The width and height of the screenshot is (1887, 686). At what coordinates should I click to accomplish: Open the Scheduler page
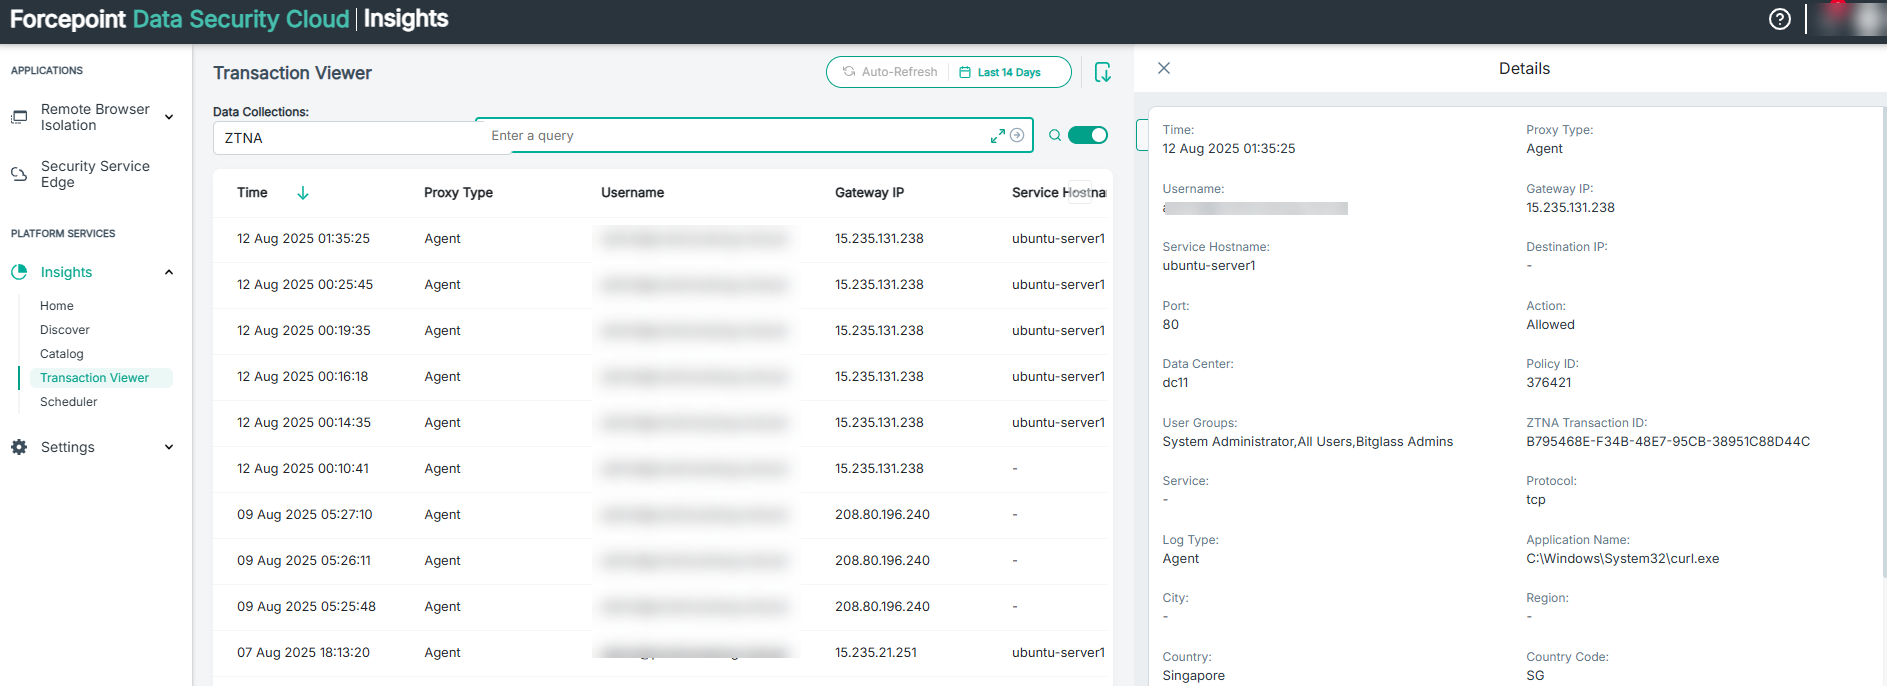click(x=69, y=402)
